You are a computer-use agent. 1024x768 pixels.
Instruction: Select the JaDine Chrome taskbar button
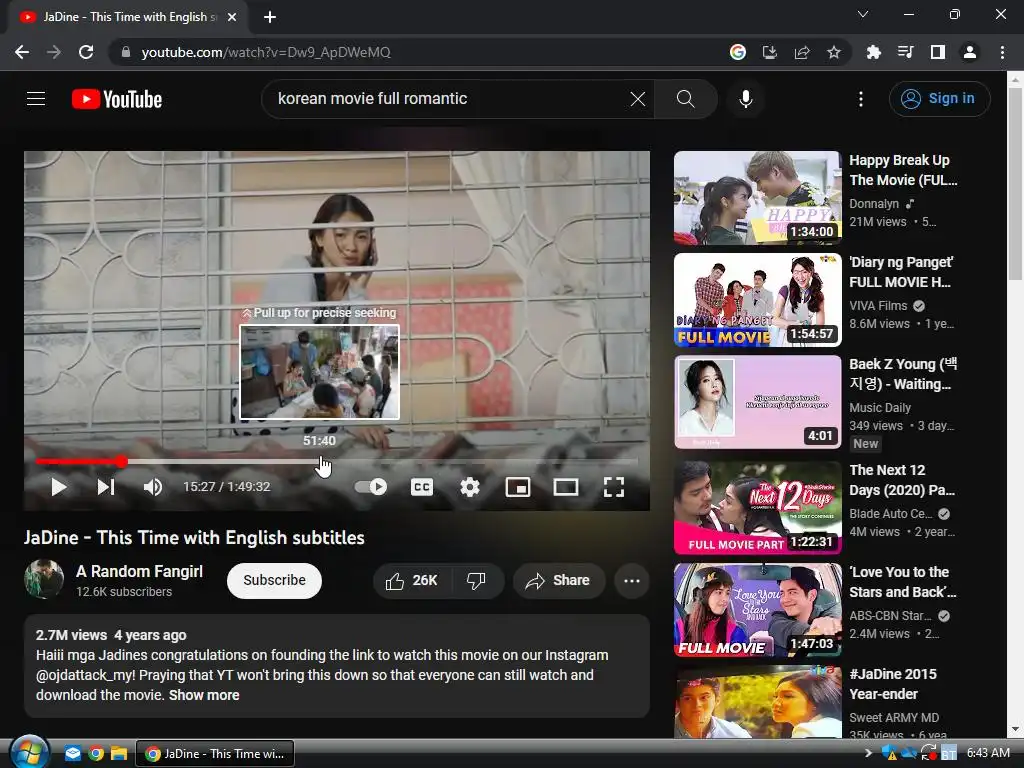coord(215,754)
